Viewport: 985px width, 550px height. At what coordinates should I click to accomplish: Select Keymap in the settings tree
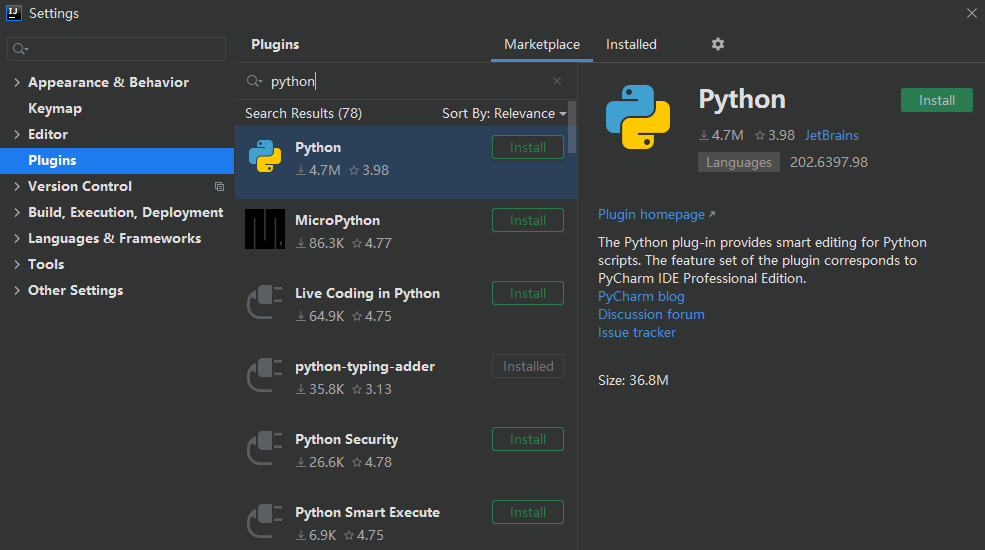tap(55, 109)
